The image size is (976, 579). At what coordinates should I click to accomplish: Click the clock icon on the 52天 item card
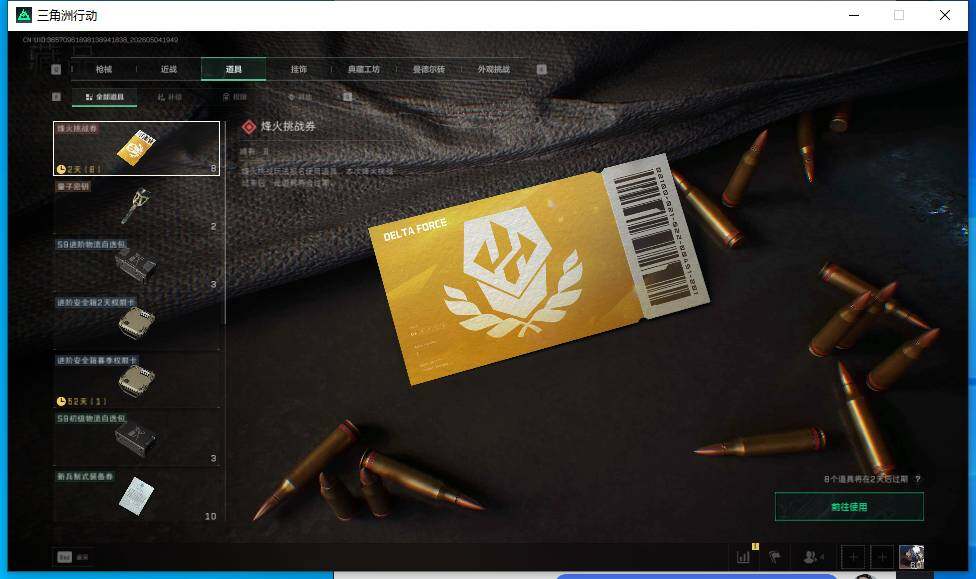pos(61,401)
